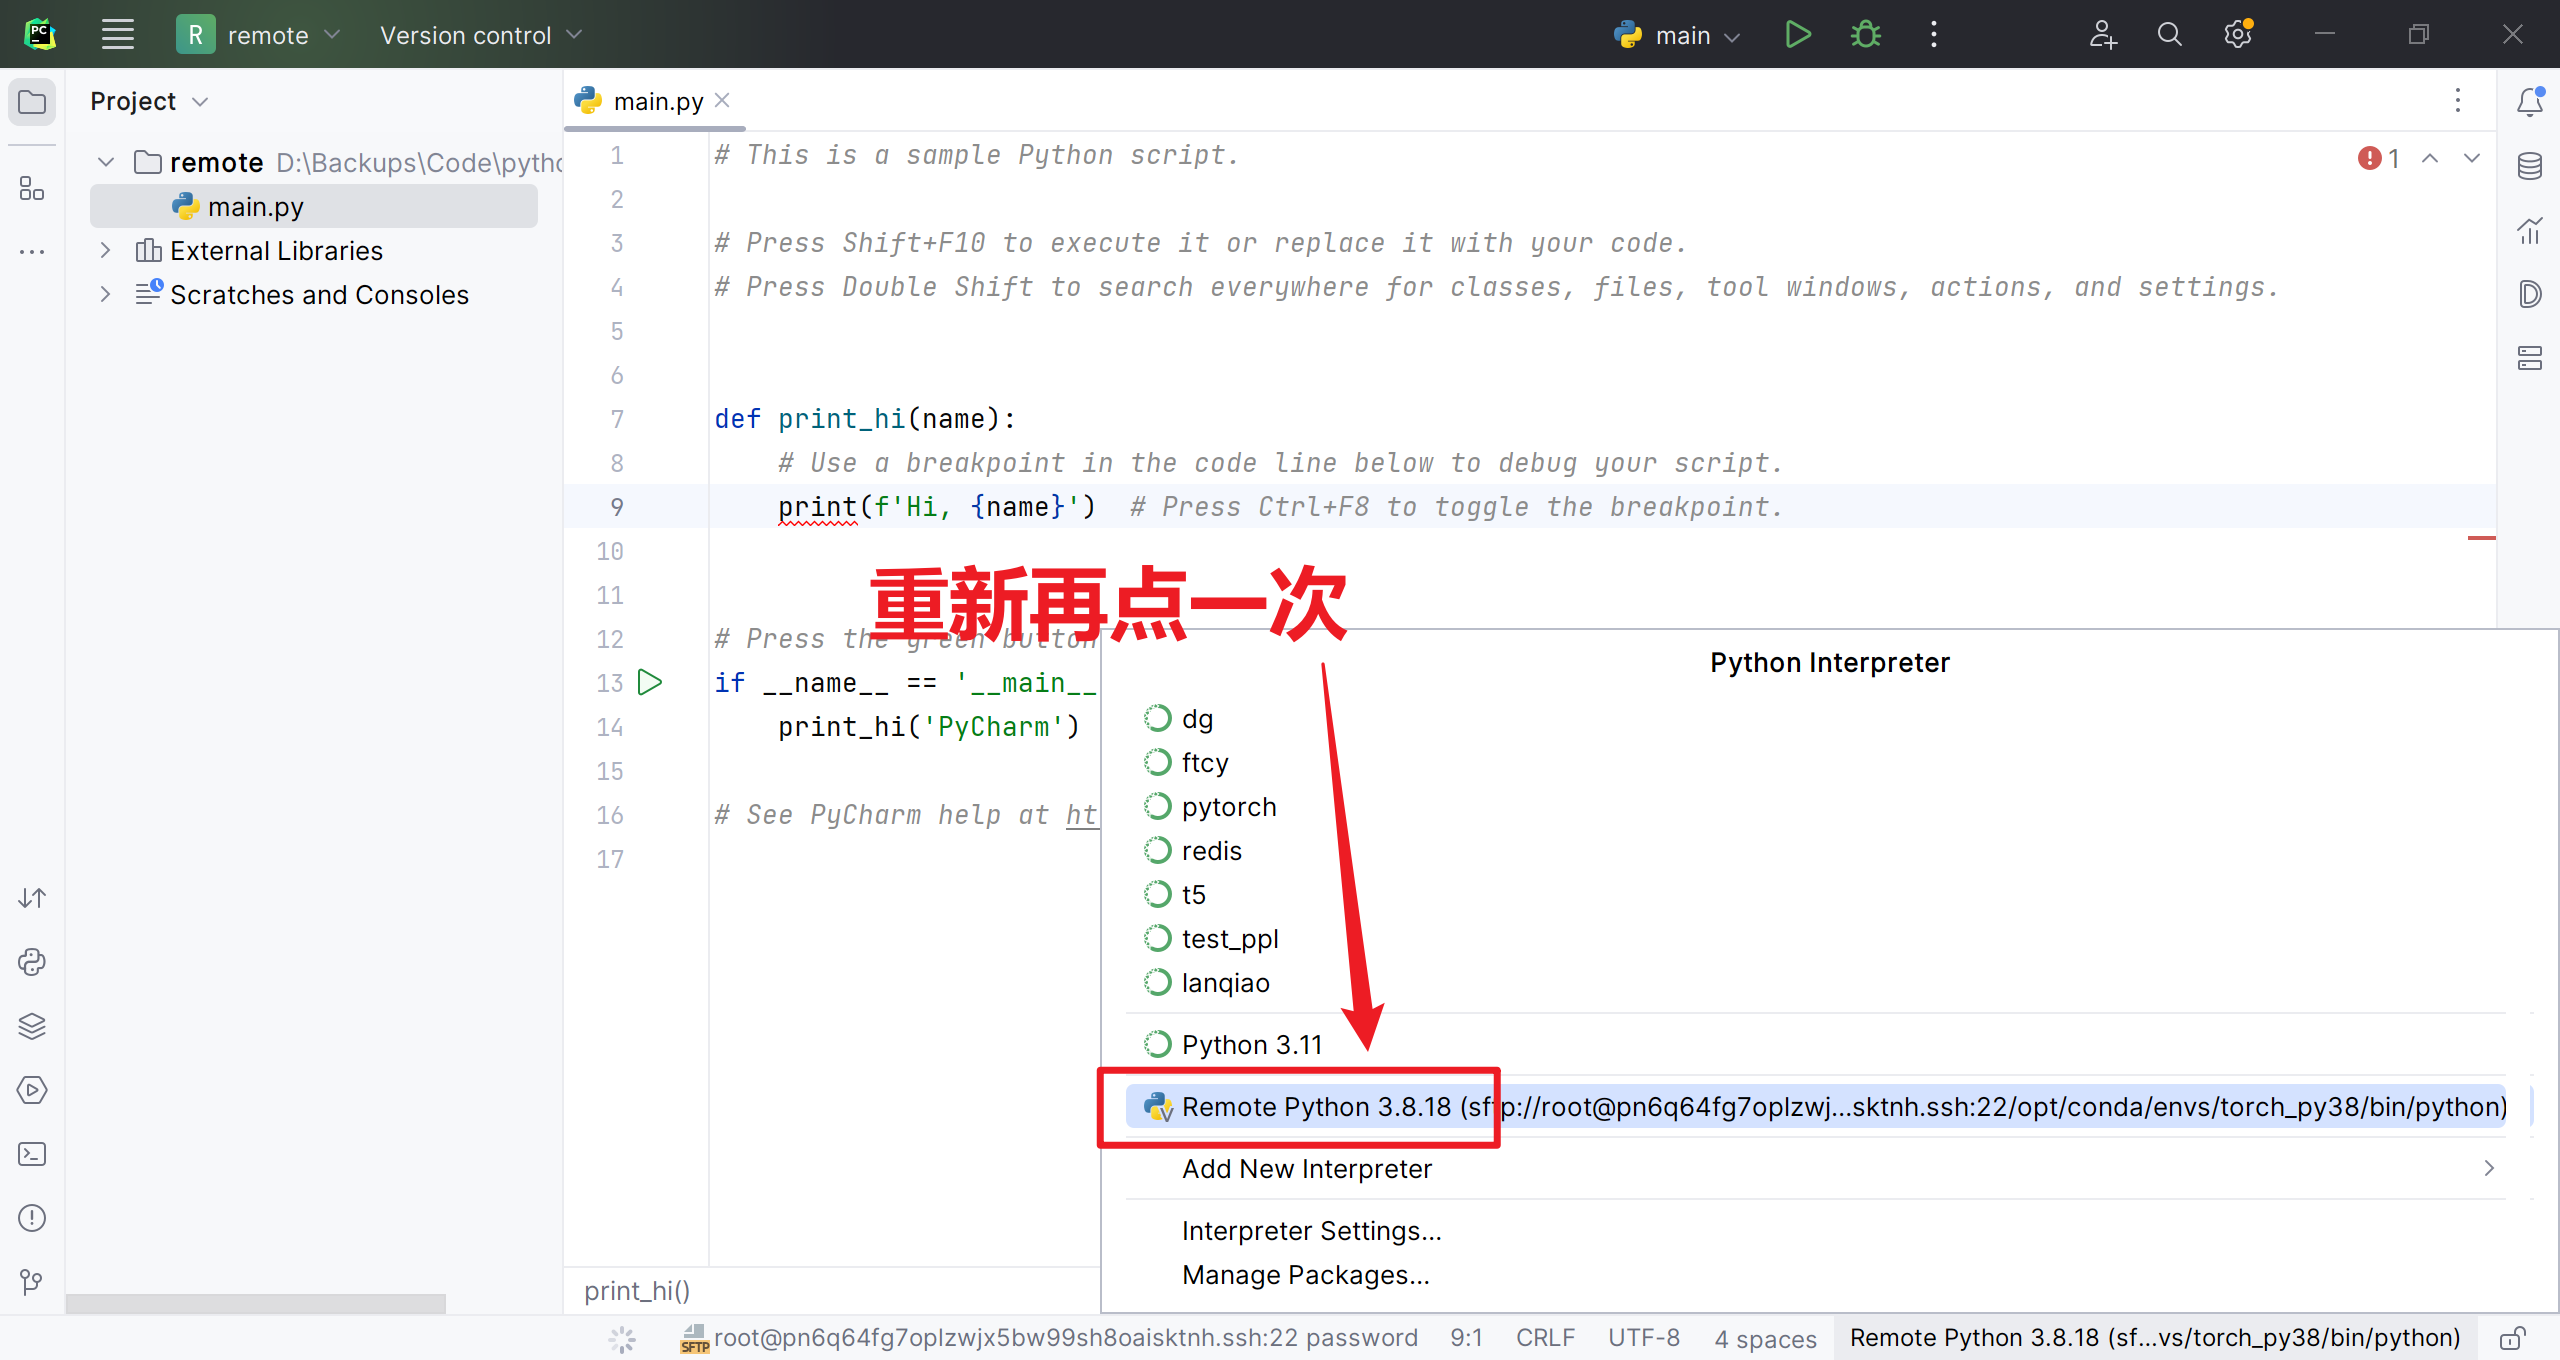Click the project tree horizontal scrollbar

(x=256, y=1304)
